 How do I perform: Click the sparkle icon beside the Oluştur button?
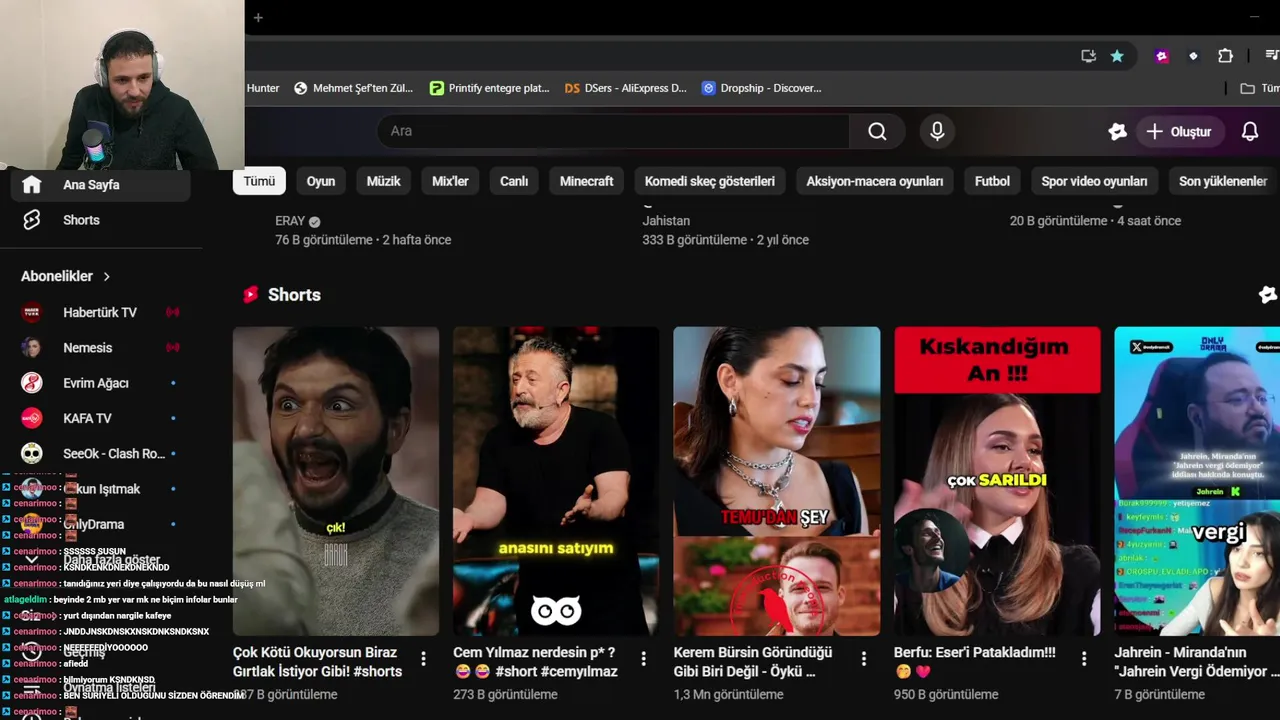click(x=1117, y=131)
